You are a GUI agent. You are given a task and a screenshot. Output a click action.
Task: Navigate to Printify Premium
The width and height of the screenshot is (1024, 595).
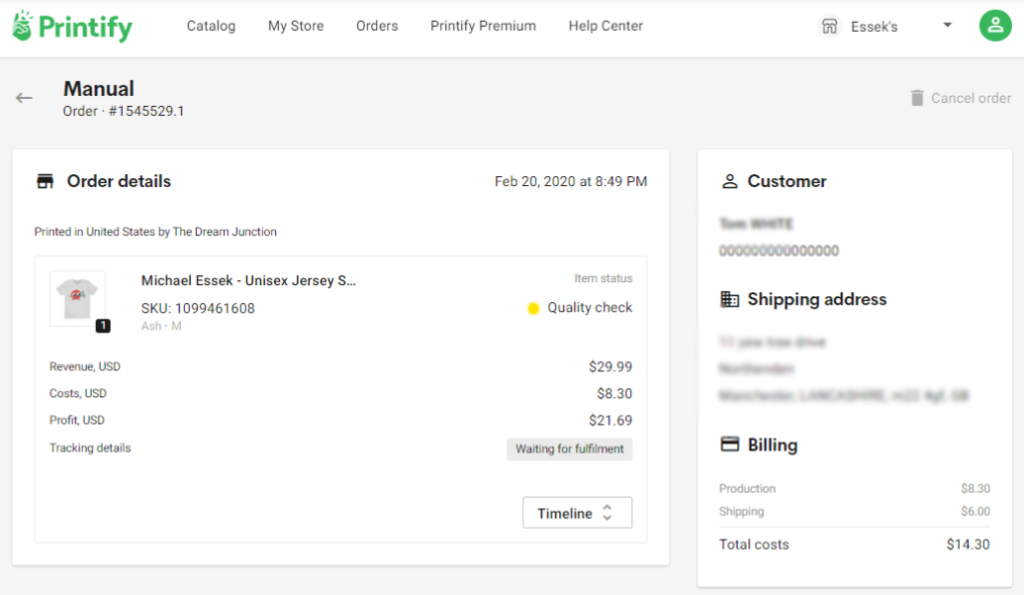(x=483, y=26)
